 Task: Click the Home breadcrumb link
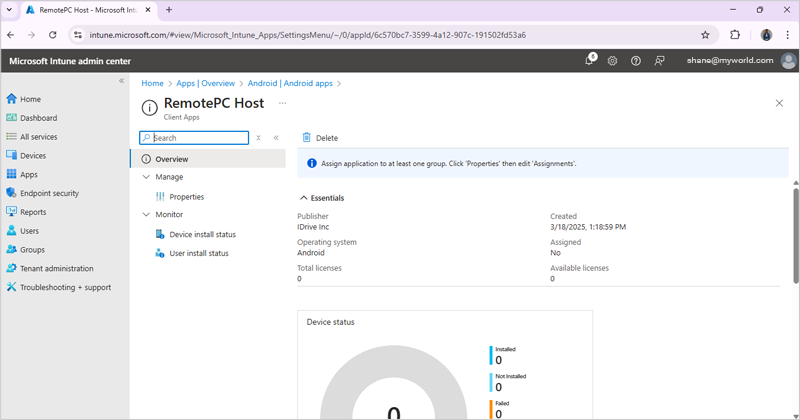(x=152, y=84)
